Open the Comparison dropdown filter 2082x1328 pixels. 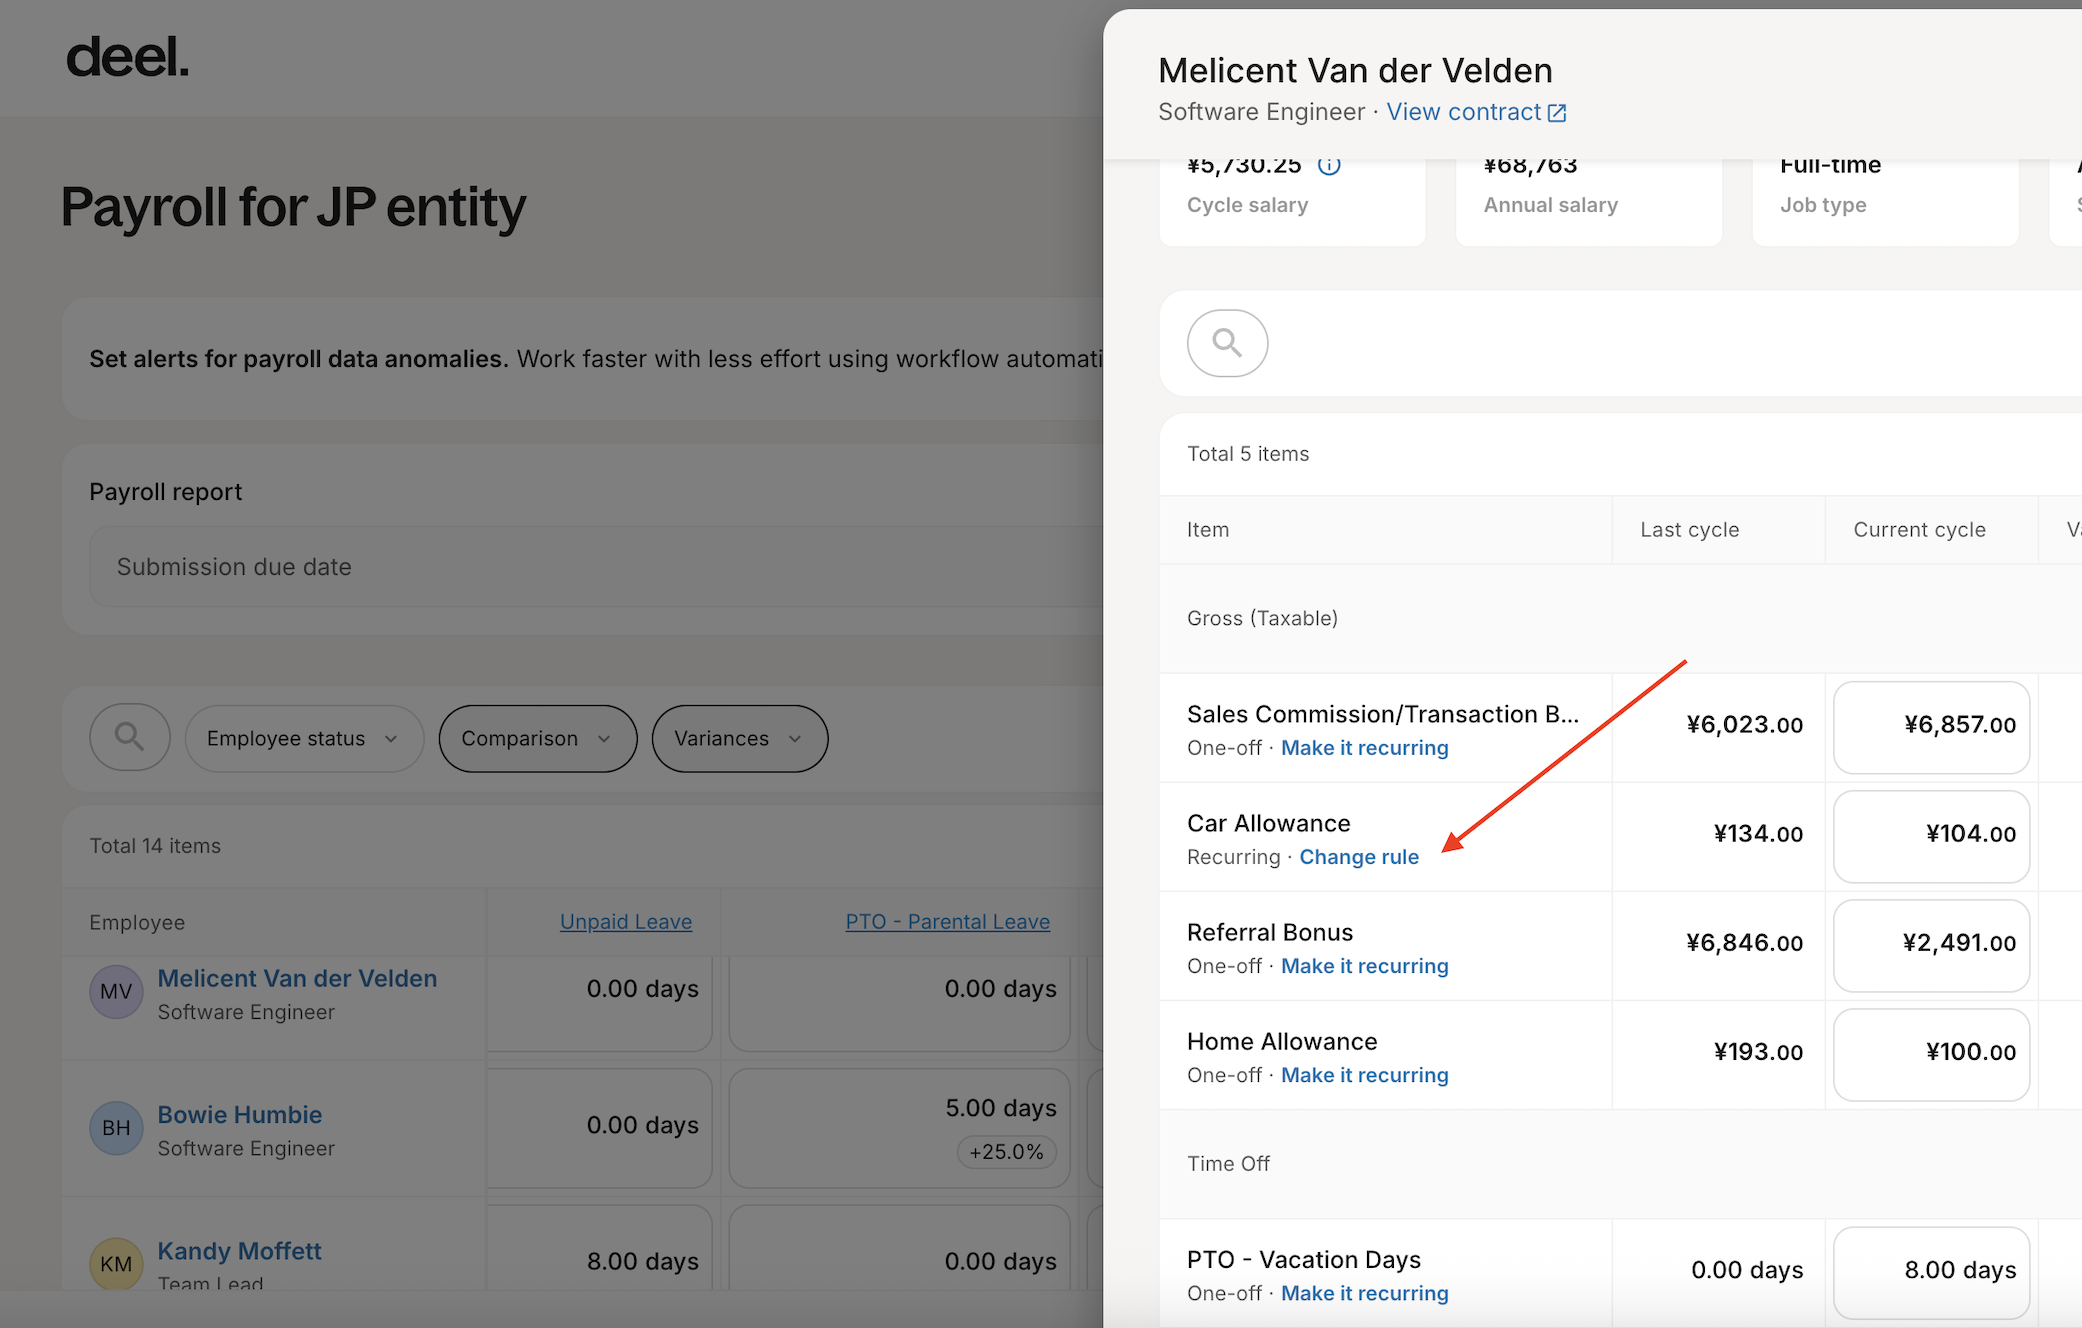coord(537,738)
